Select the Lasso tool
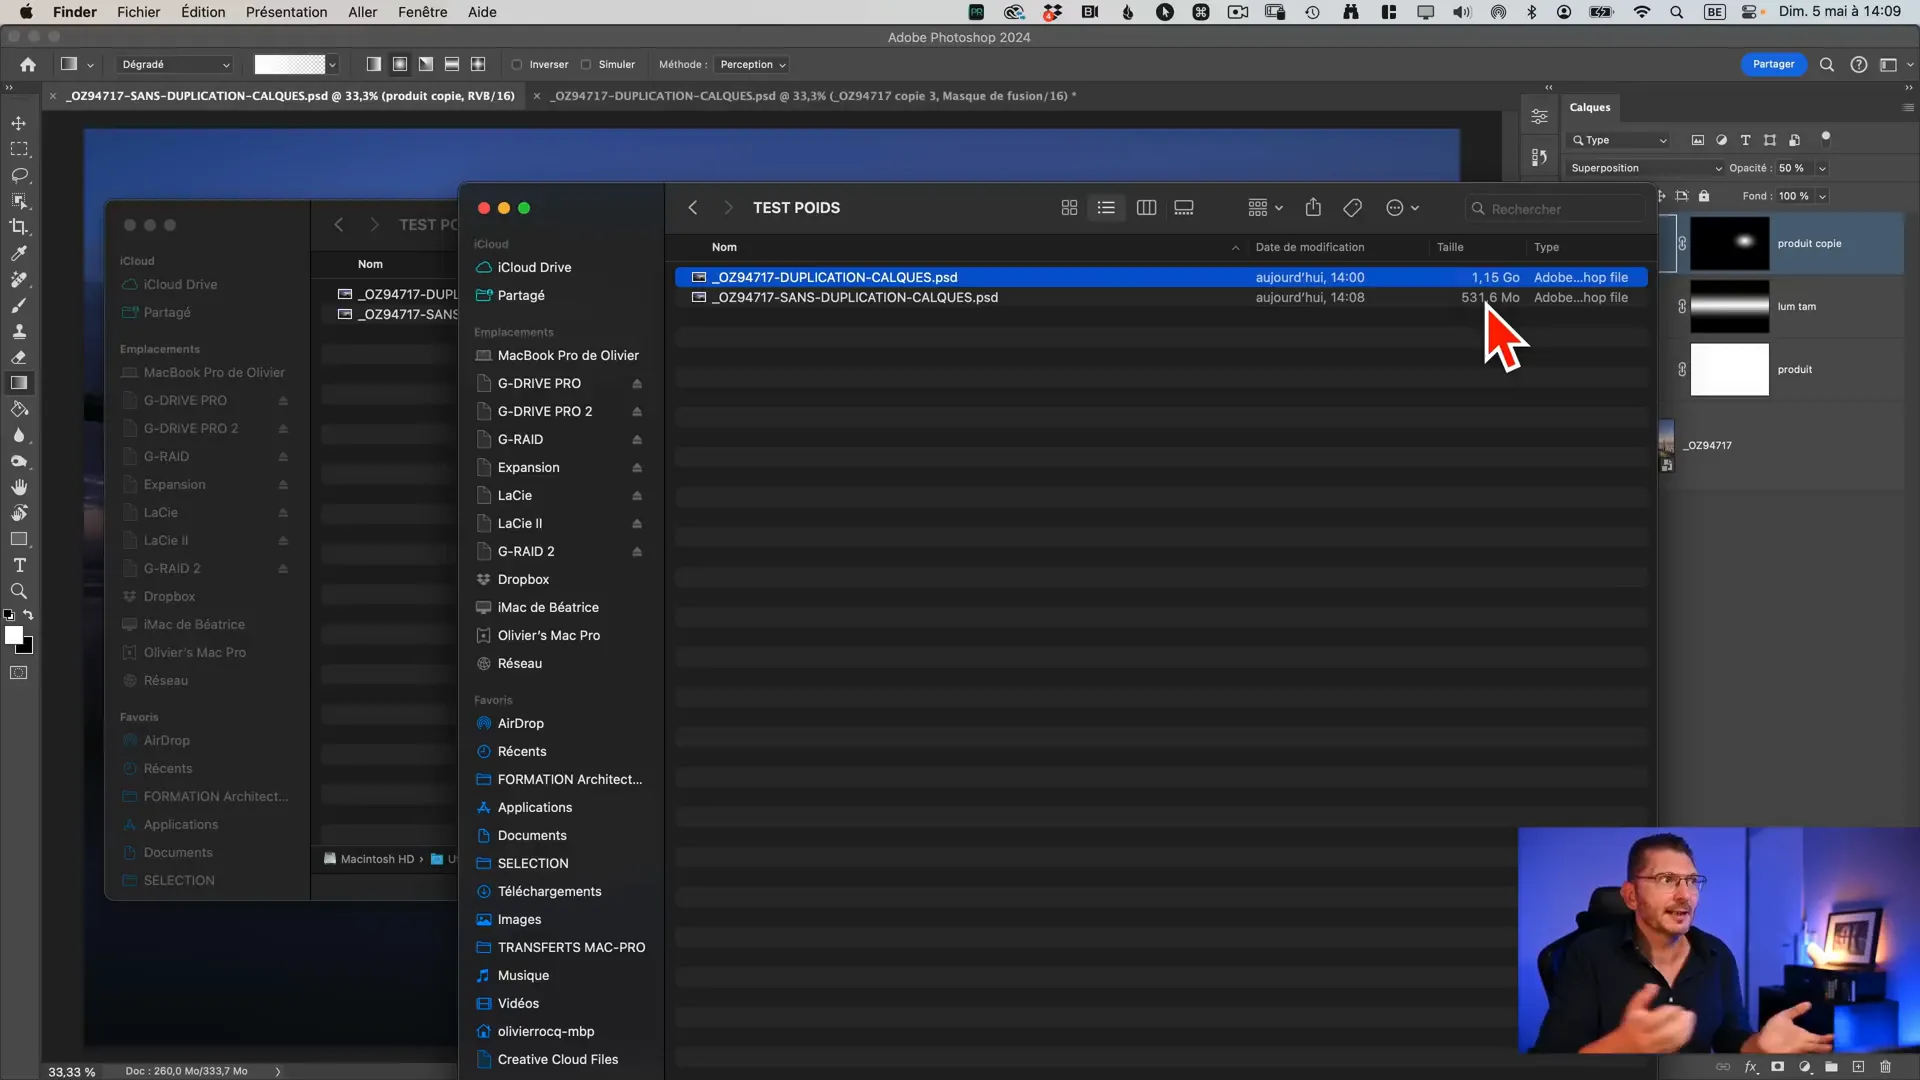This screenshot has width=1920, height=1080. point(19,175)
